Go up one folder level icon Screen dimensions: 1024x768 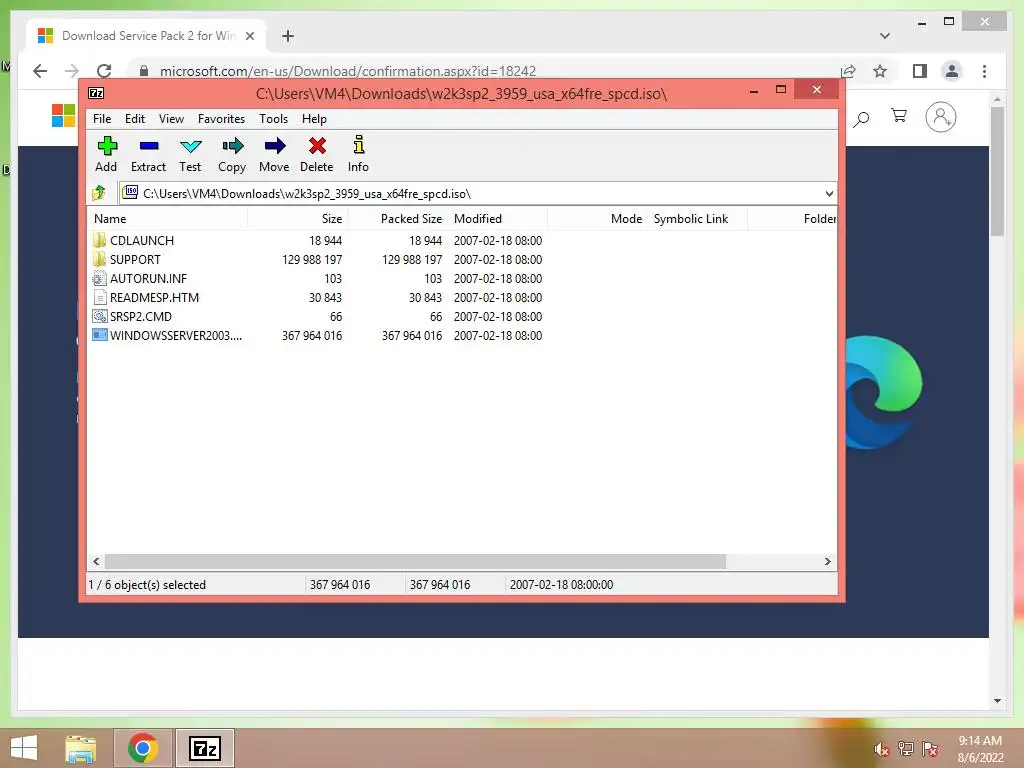99,193
